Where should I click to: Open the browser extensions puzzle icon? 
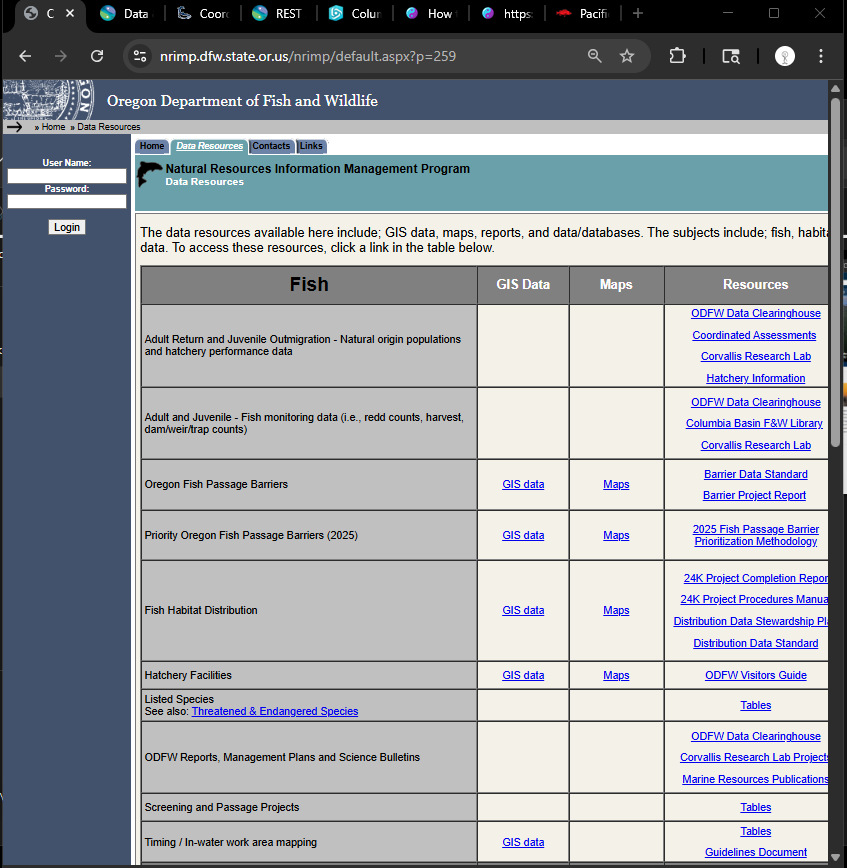click(677, 56)
